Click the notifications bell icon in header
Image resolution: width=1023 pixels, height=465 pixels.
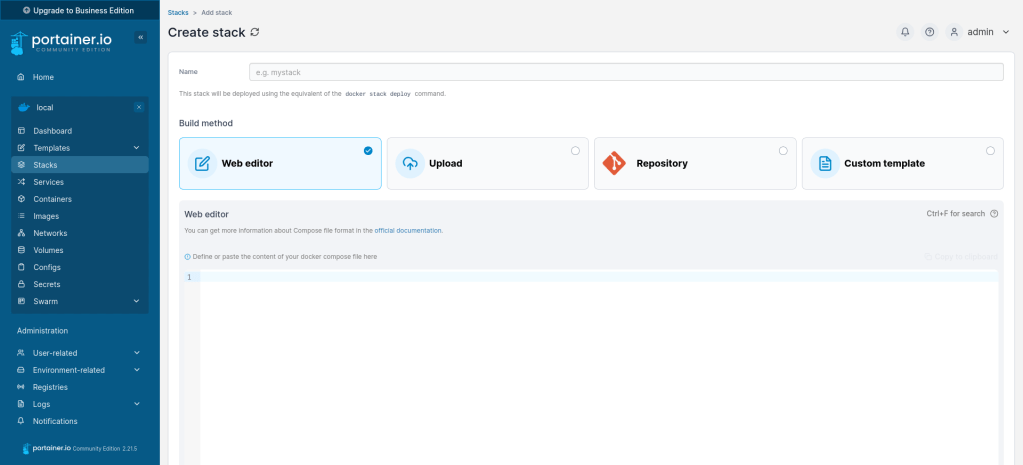coord(905,32)
